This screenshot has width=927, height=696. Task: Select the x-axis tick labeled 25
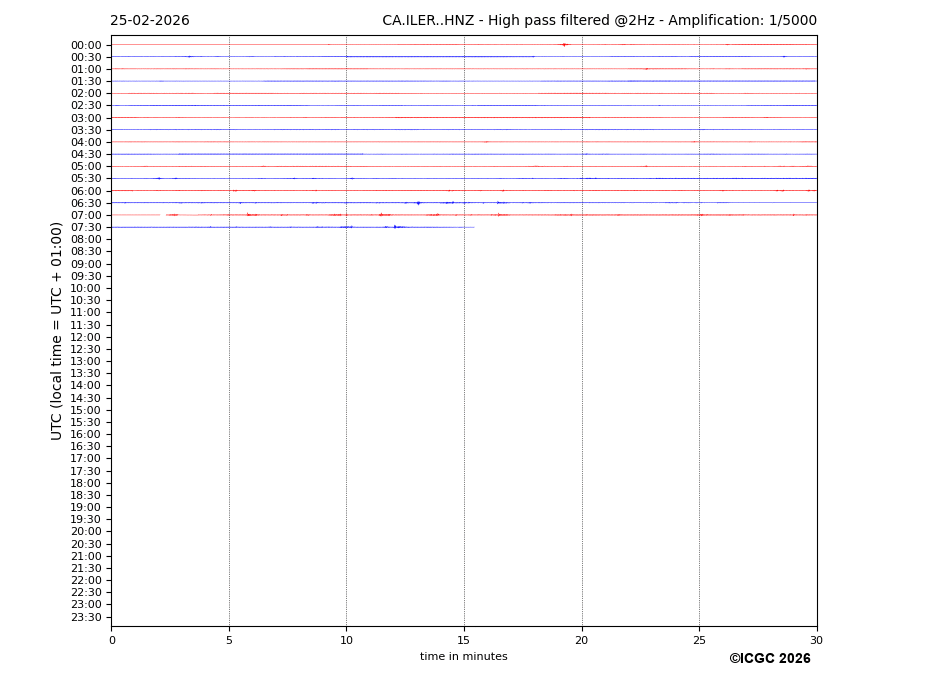coord(699,640)
